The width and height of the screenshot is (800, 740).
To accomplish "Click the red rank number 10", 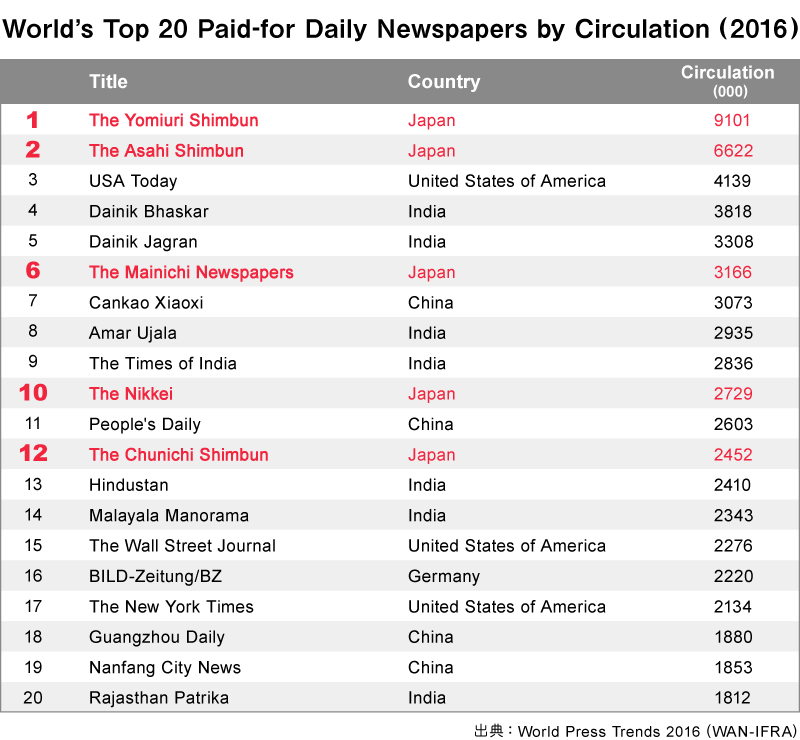I will point(33,392).
